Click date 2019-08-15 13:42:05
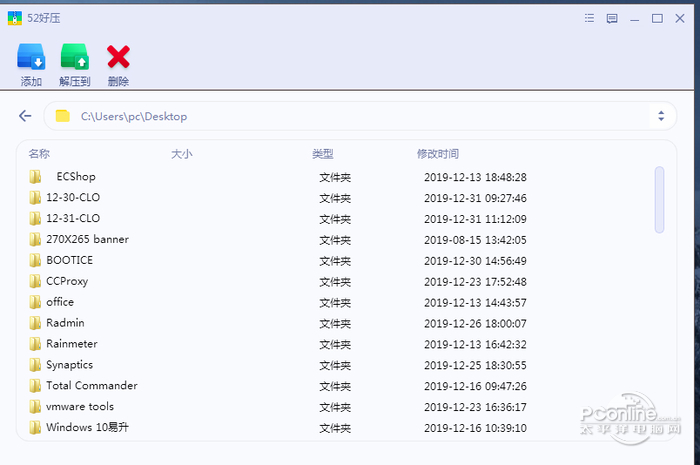Image resolution: width=700 pixels, height=465 pixels. point(475,240)
